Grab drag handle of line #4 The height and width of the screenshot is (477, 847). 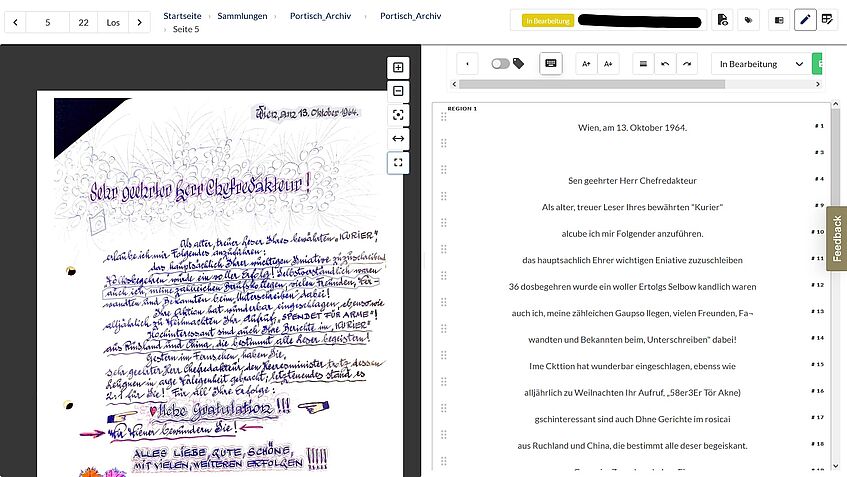point(443,170)
